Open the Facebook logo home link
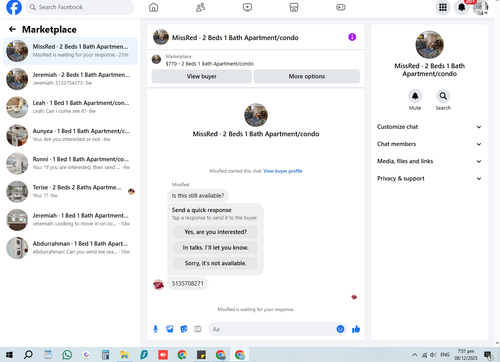Image resolution: width=500 pixels, height=362 pixels. [14, 7]
